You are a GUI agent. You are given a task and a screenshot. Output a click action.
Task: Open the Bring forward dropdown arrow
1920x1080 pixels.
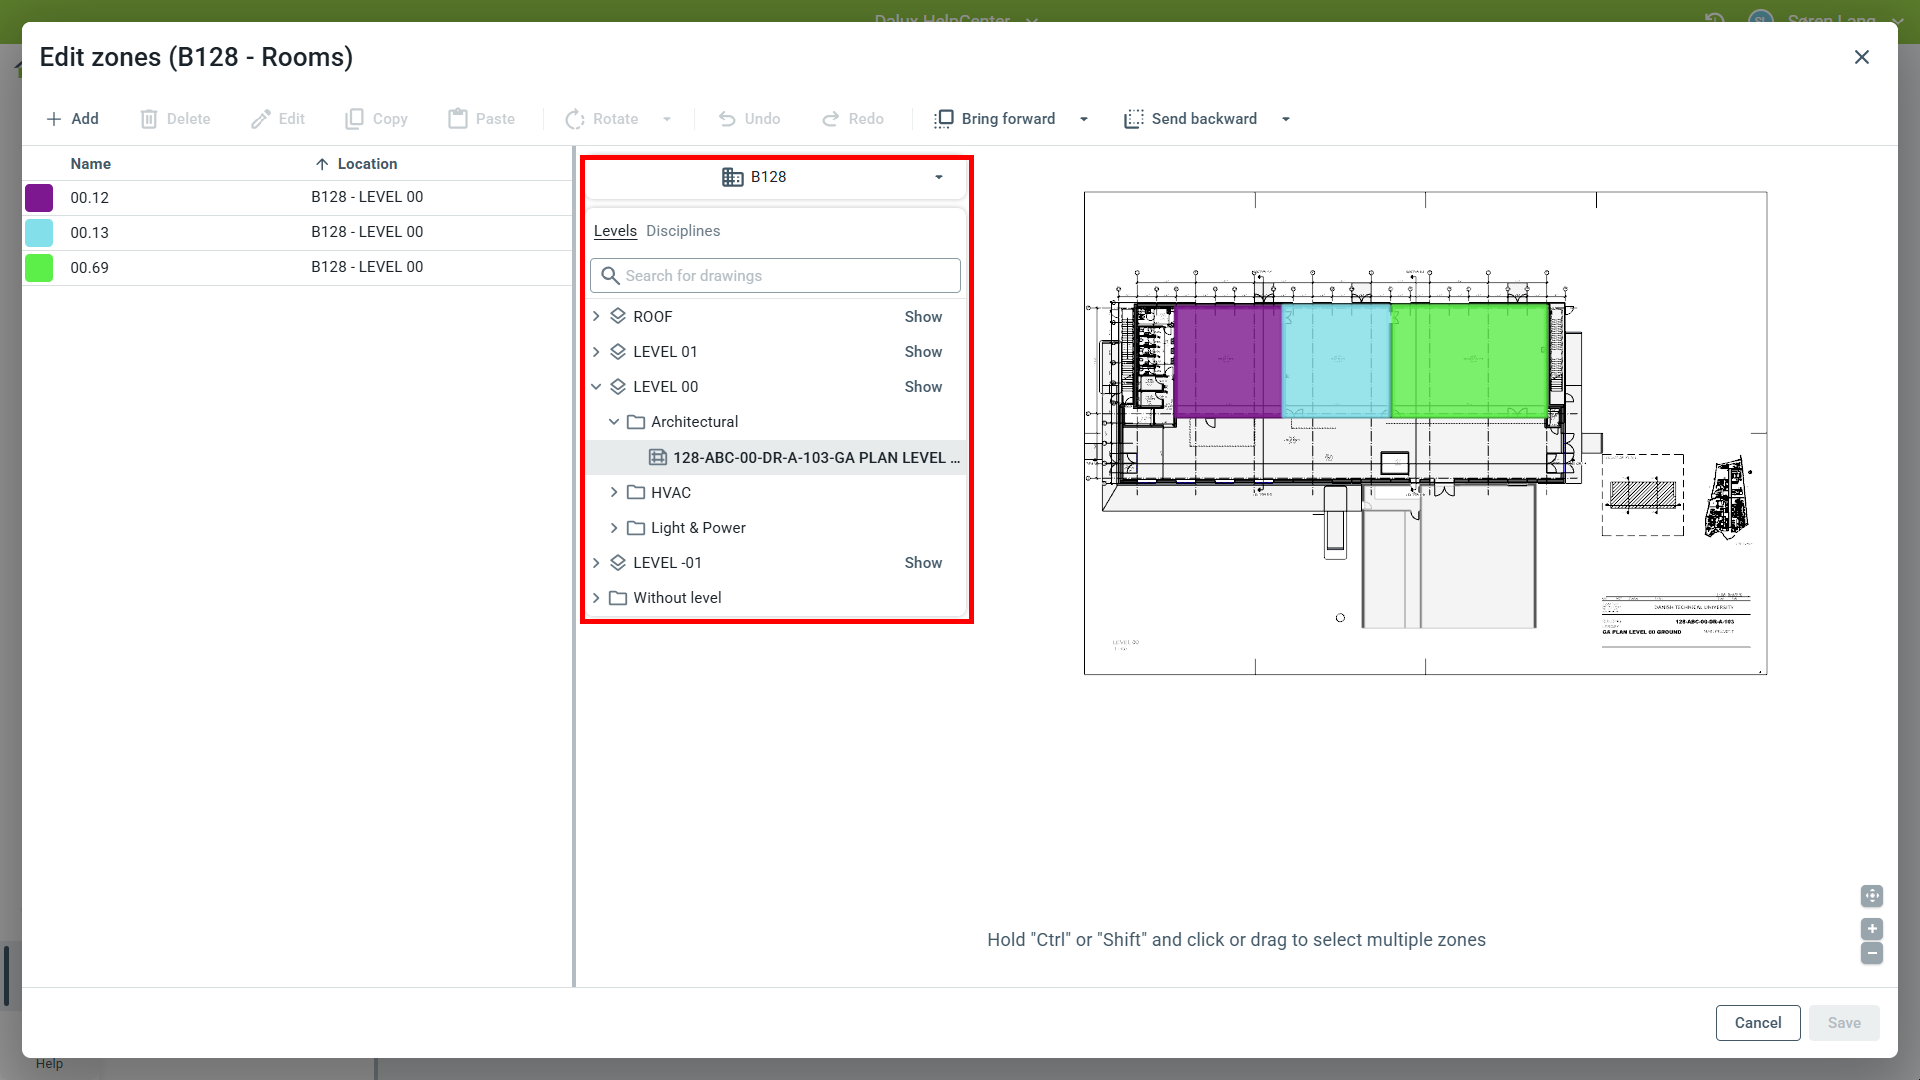click(x=1084, y=119)
